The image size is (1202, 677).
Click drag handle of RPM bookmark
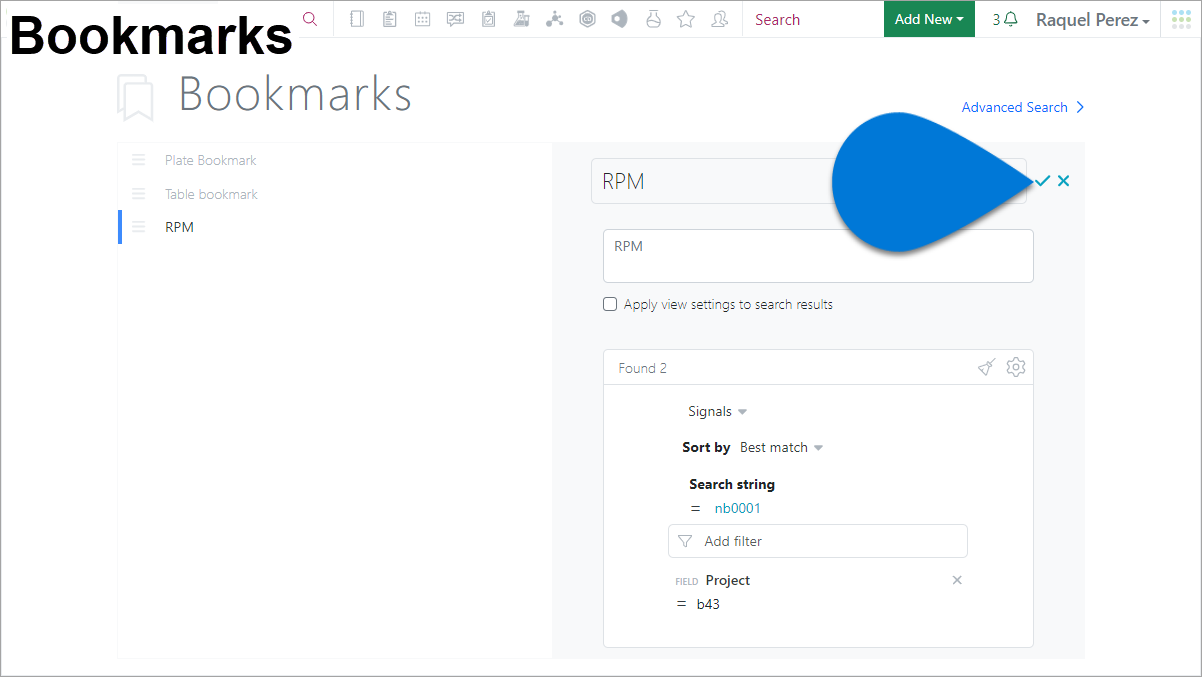[x=139, y=227]
